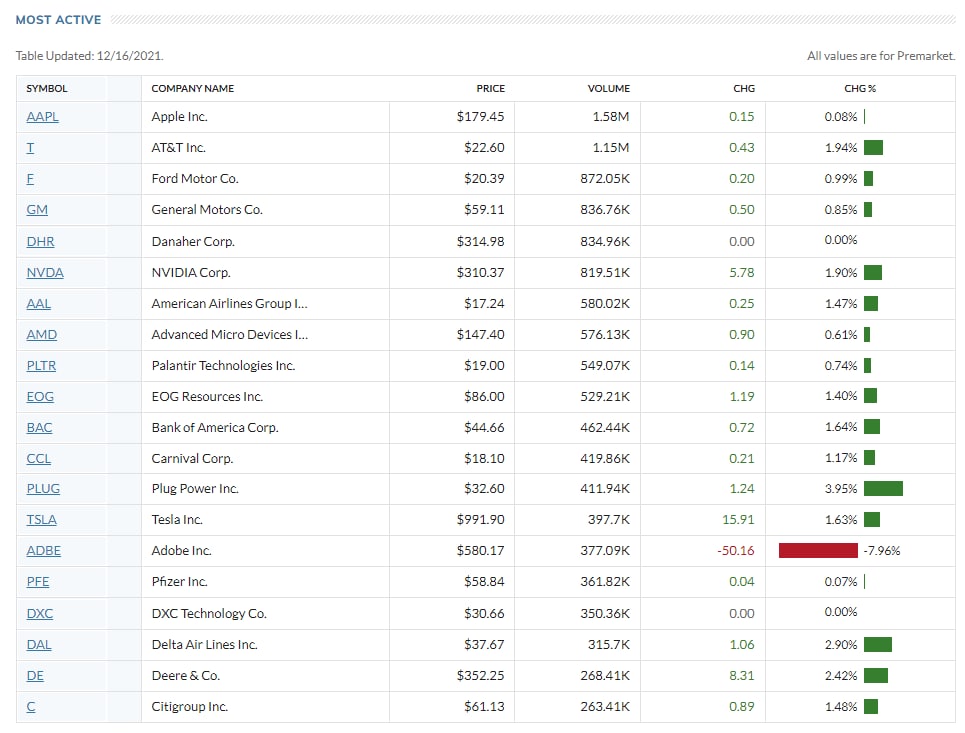Click the MOST ACTIVE section heading

pos(58,20)
